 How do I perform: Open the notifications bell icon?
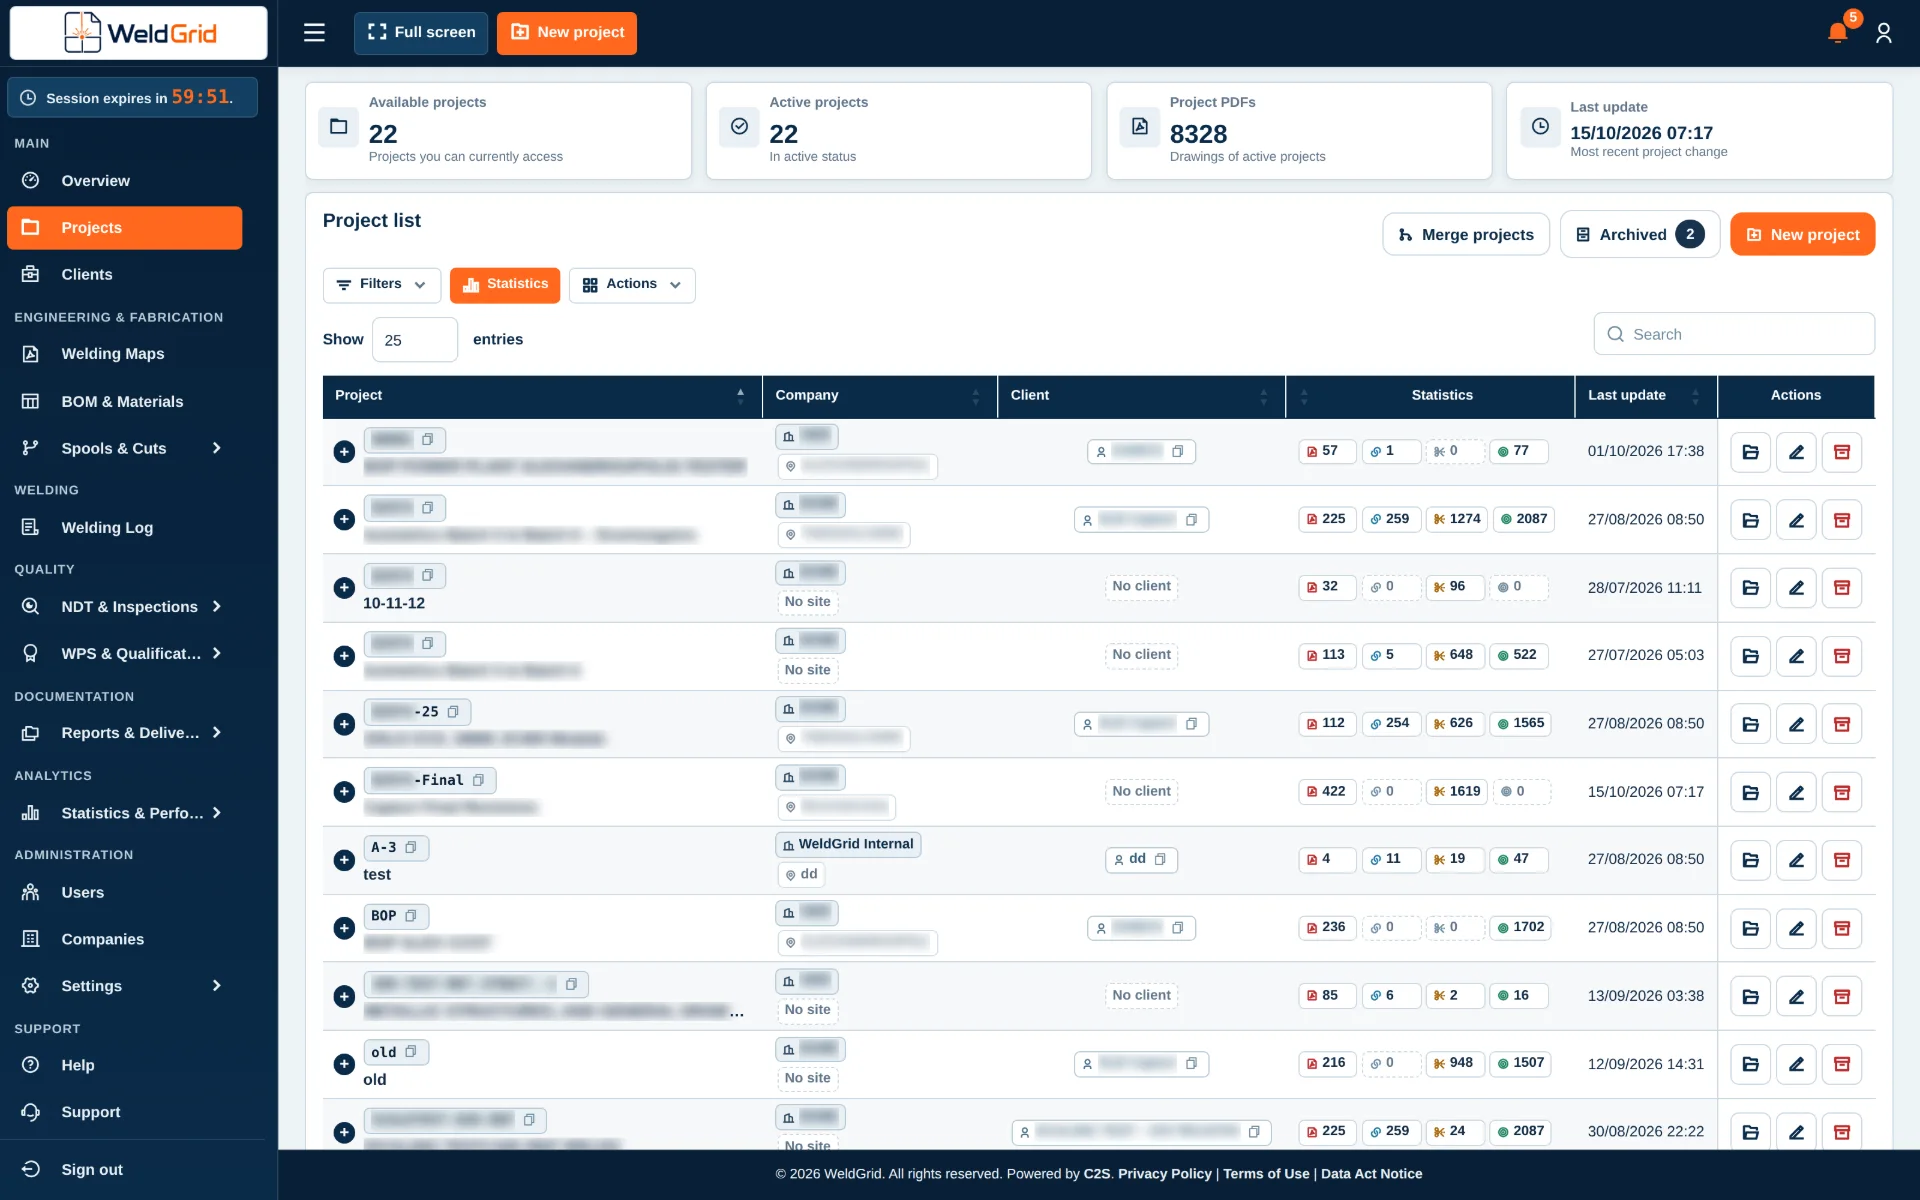tap(1837, 32)
